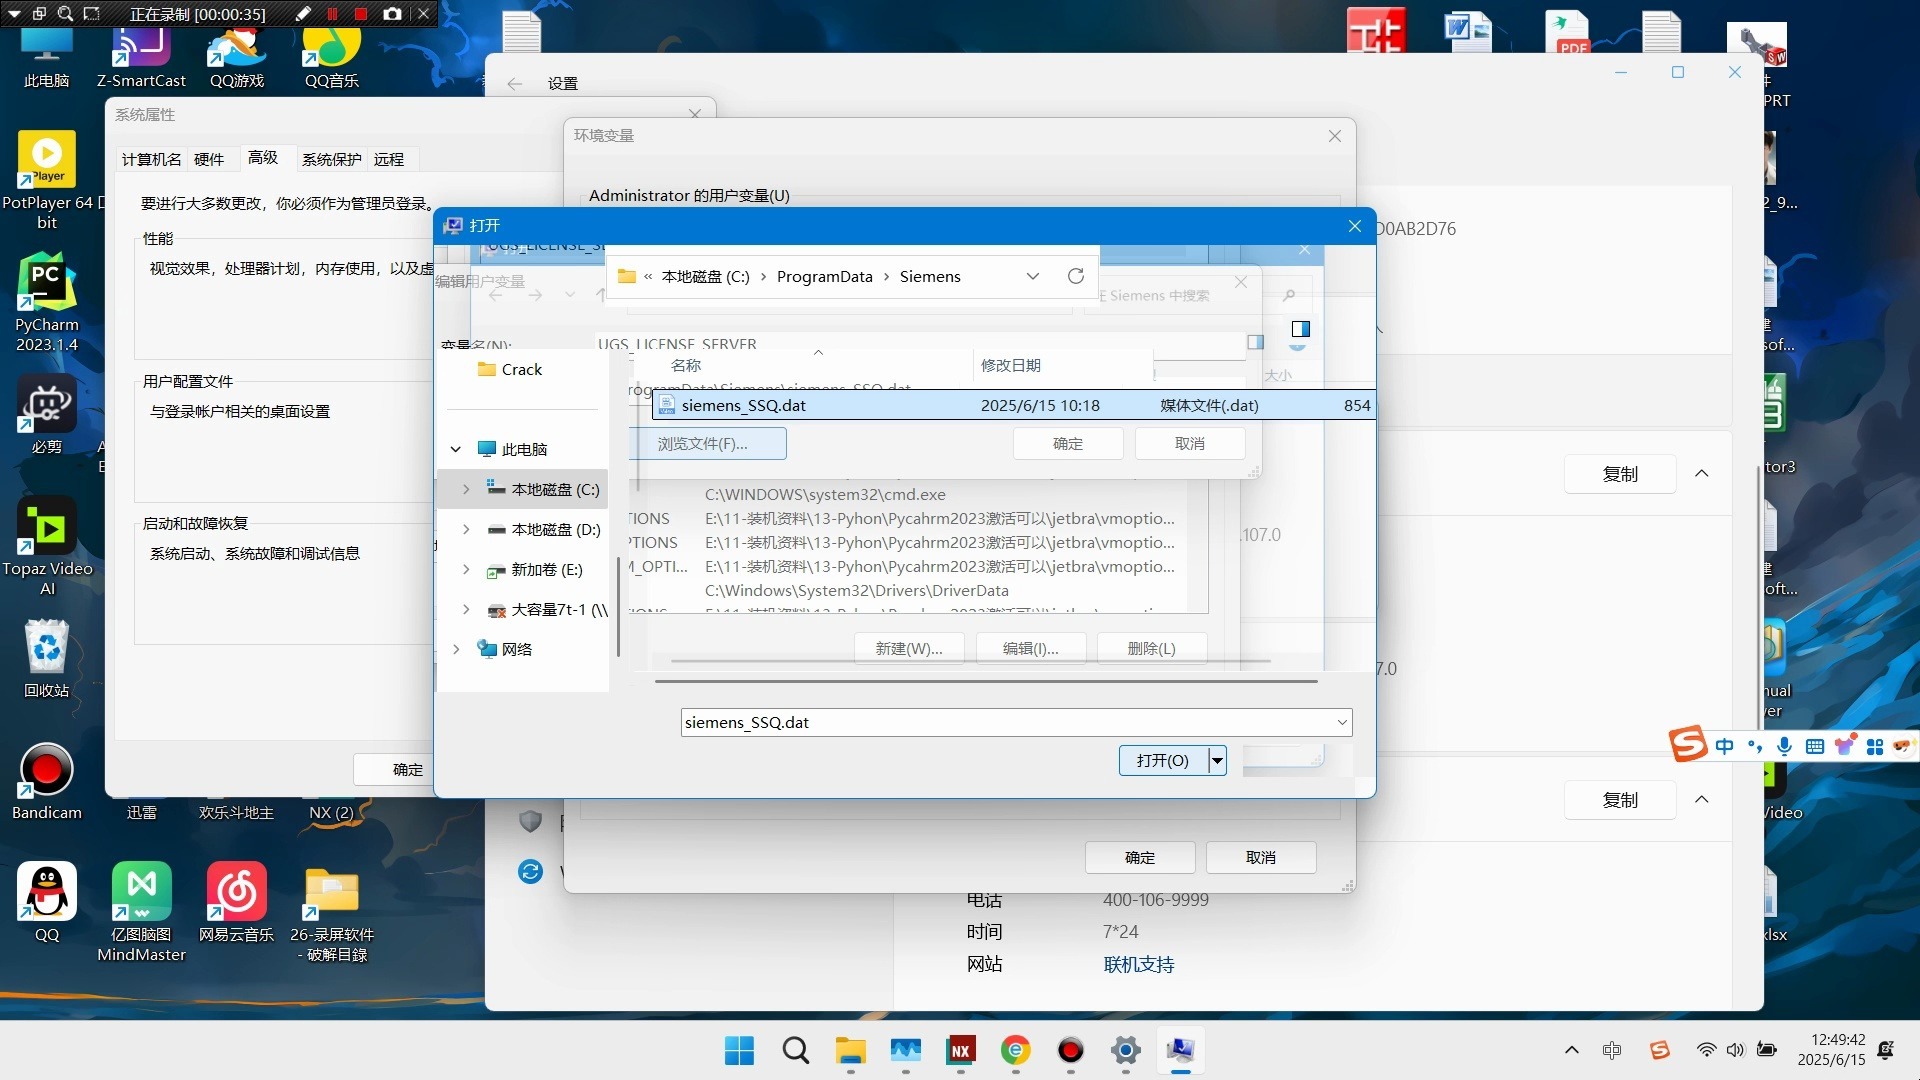This screenshot has width=1920, height=1080.
Task: Open the 打开(O) split button arrow
Action: point(1217,761)
